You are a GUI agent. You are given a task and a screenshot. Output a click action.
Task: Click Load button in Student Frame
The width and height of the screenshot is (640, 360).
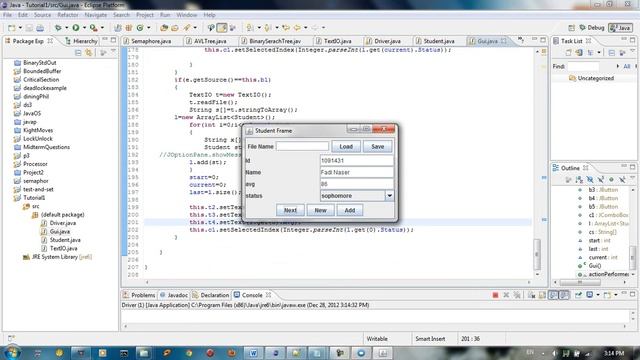[346, 147]
